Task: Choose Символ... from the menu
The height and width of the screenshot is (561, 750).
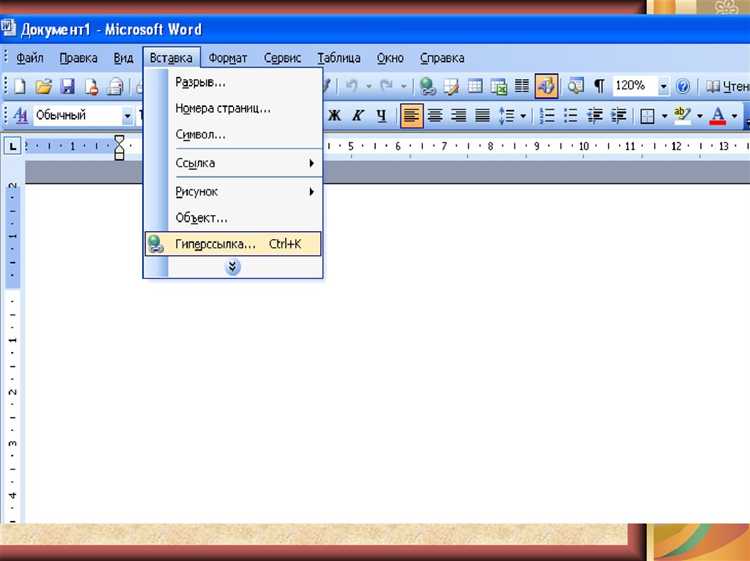Action: (x=233, y=134)
